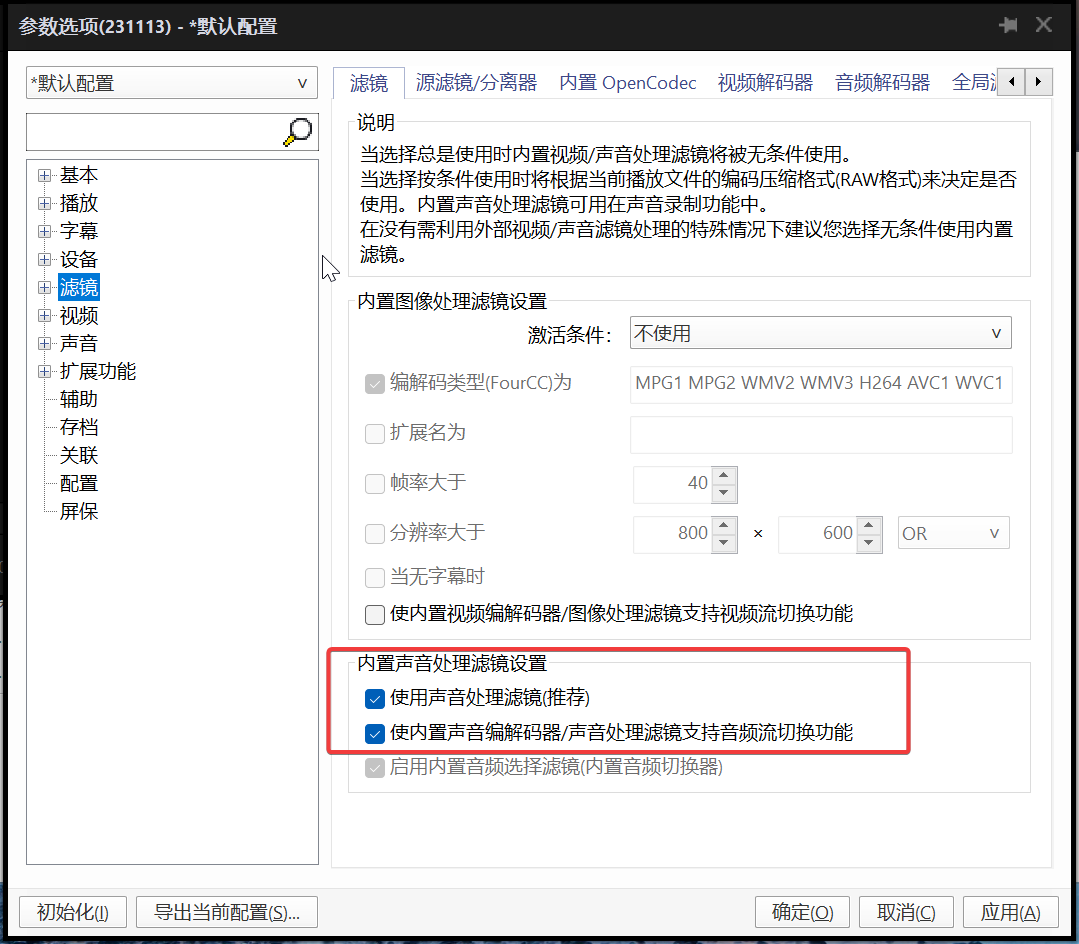Viewport: 1079px width, 944px height.
Task: Expand the 扩展功能 tree node
Action: pos(45,372)
